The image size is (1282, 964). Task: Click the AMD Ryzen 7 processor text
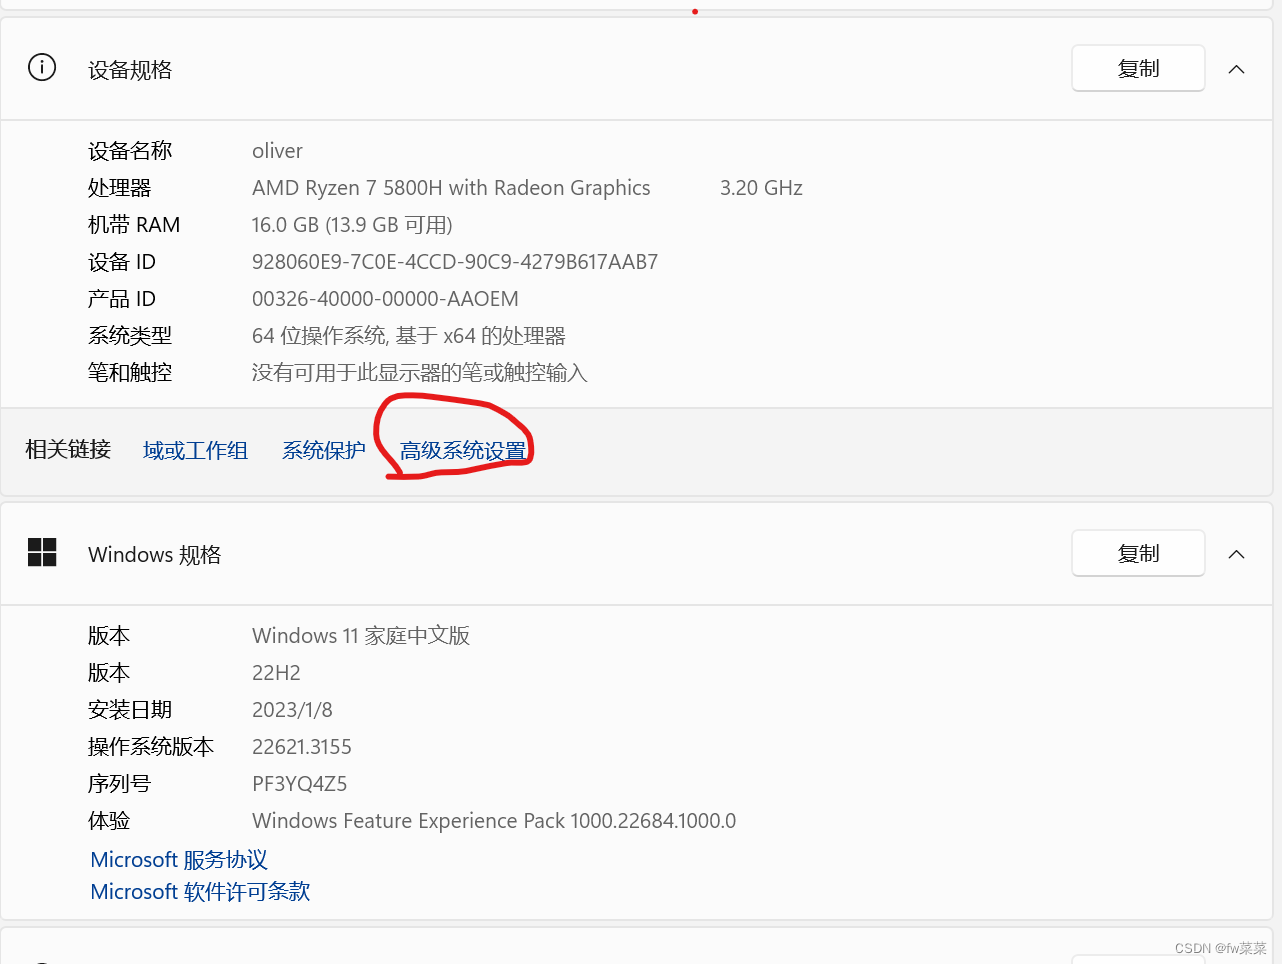point(451,187)
